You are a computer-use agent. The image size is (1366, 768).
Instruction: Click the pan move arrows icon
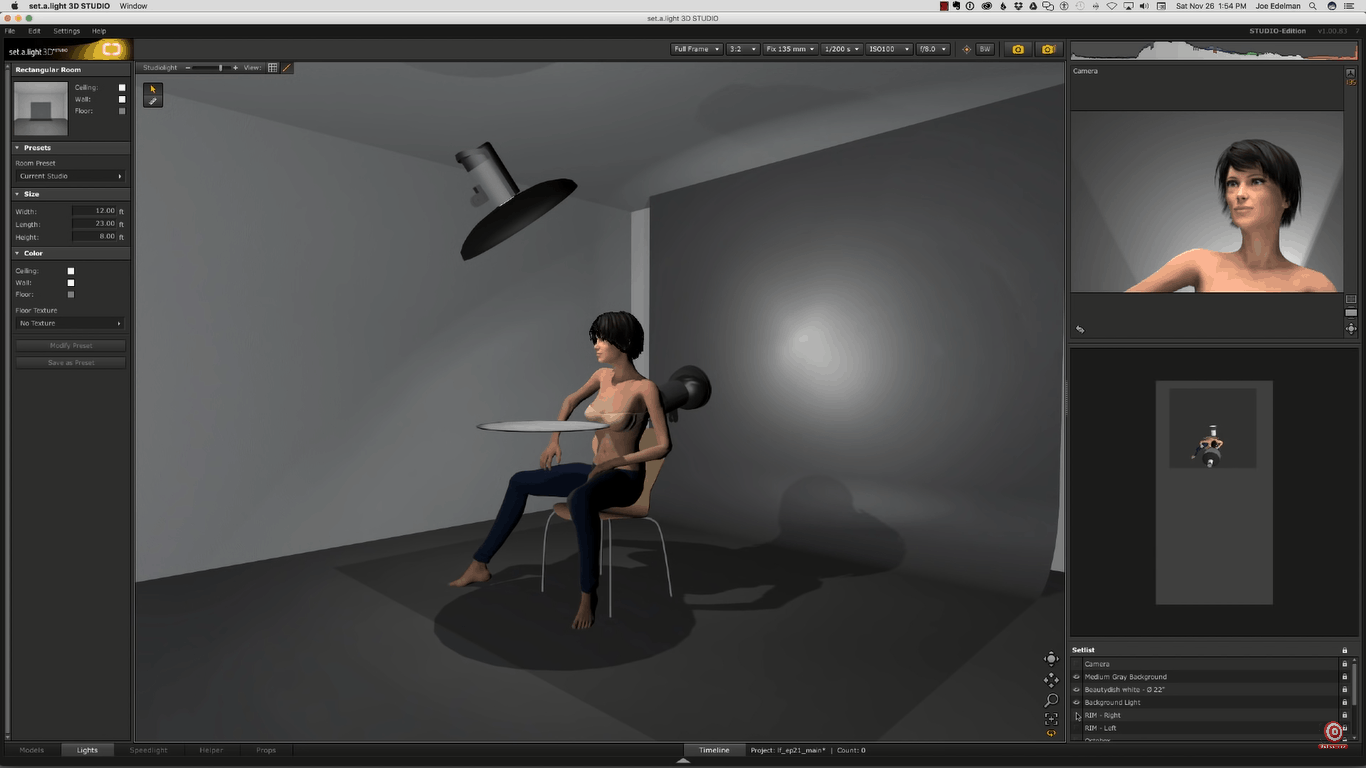tap(1051, 680)
